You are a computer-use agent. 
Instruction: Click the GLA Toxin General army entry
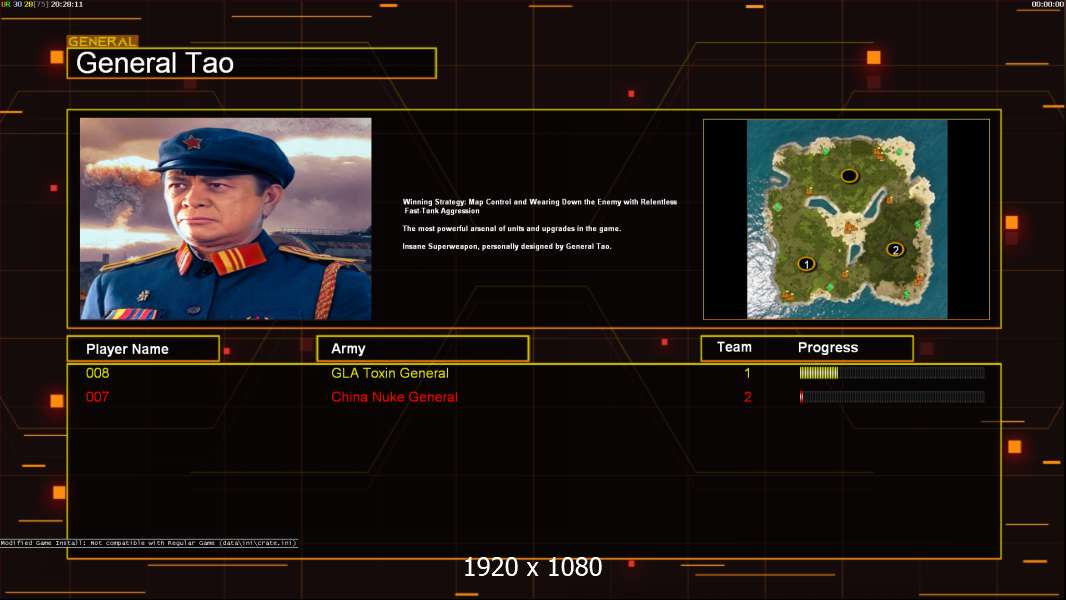[x=390, y=373]
